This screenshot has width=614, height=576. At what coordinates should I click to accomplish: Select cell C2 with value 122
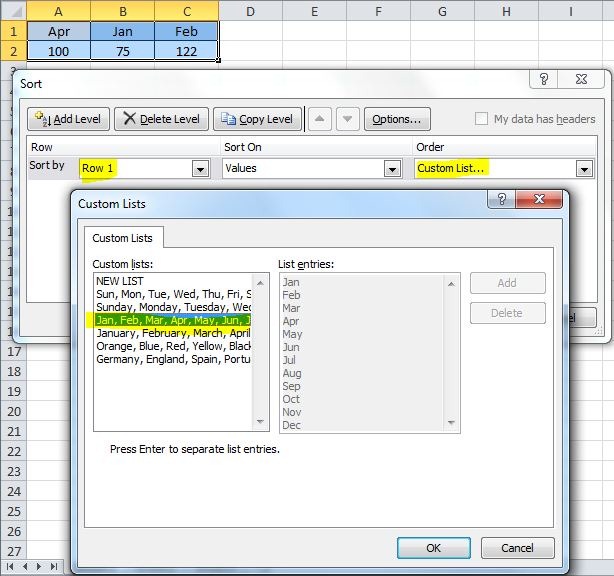tap(186, 51)
